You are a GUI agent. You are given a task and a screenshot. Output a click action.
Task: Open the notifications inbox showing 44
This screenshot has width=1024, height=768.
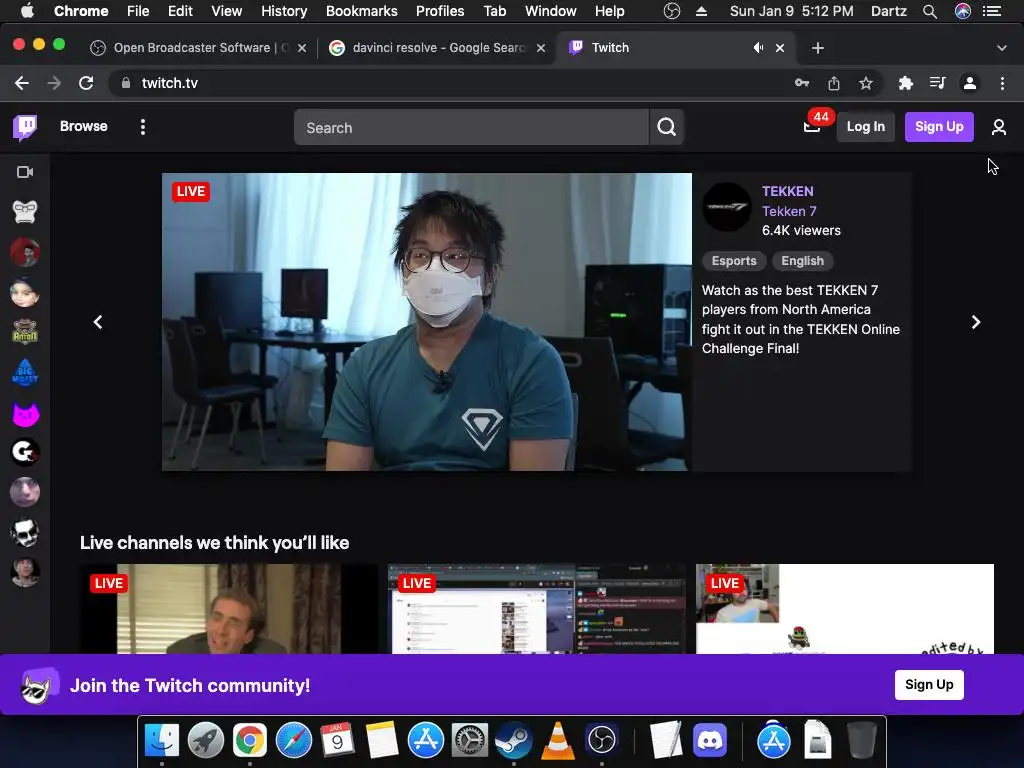pos(812,127)
